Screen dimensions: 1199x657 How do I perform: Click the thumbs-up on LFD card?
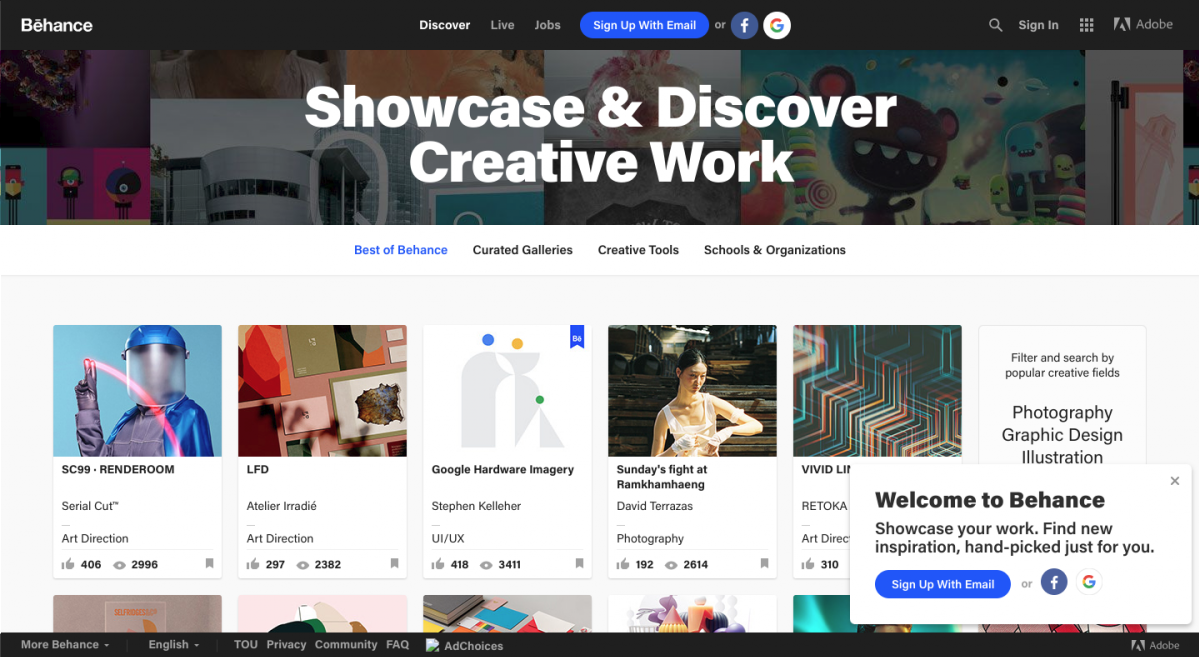[x=253, y=564]
